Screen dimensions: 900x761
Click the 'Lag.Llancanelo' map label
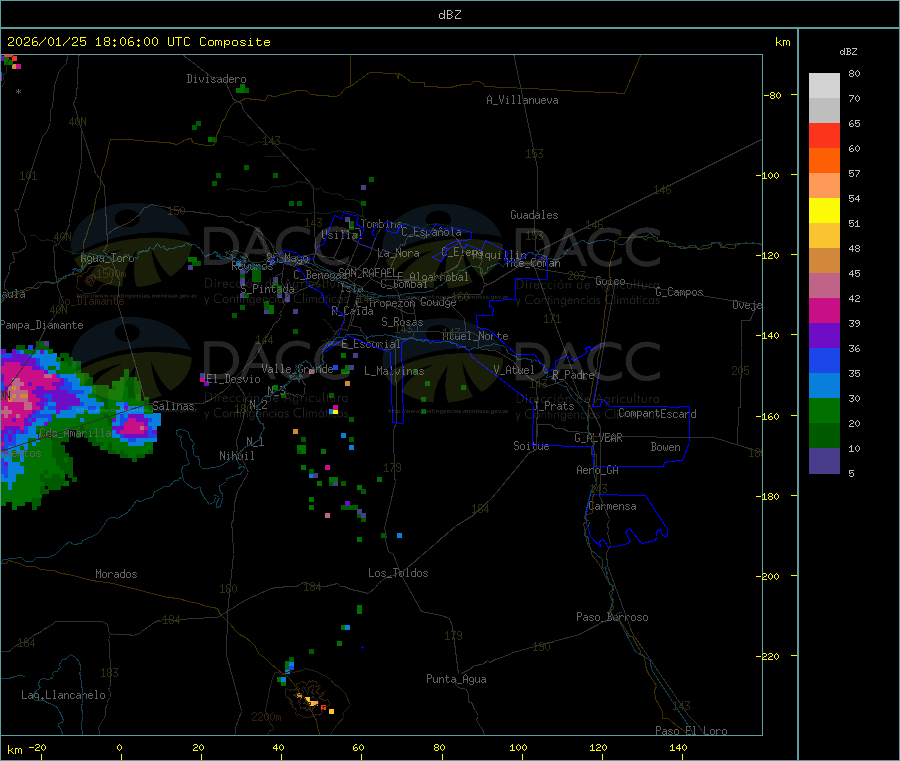(63, 695)
